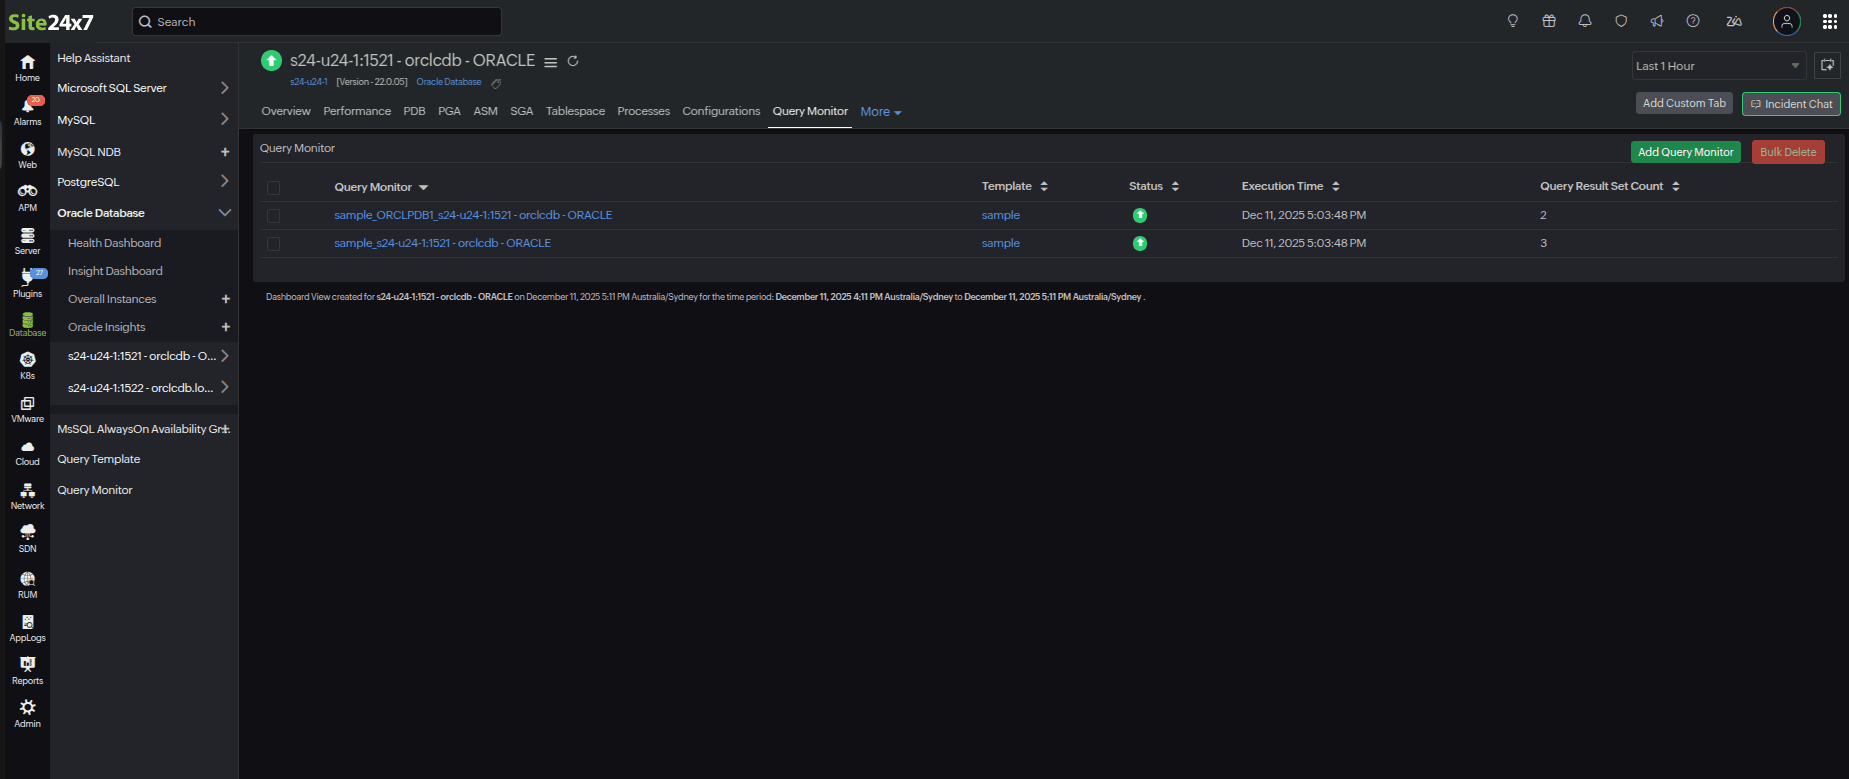
Task: Click the refresh icon next to monitor title
Action: point(573,61)
